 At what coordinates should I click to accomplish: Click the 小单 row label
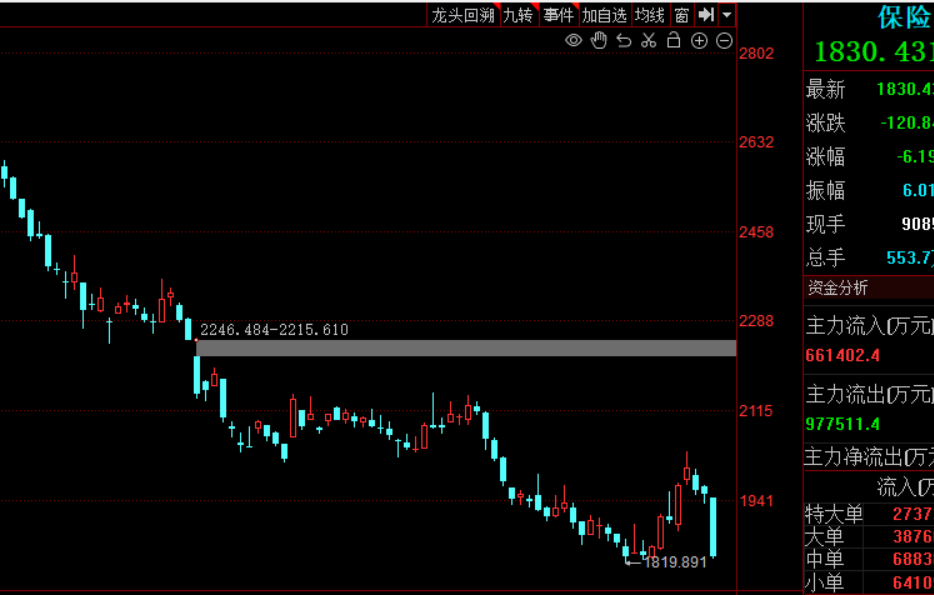click(x=824, y=582)
